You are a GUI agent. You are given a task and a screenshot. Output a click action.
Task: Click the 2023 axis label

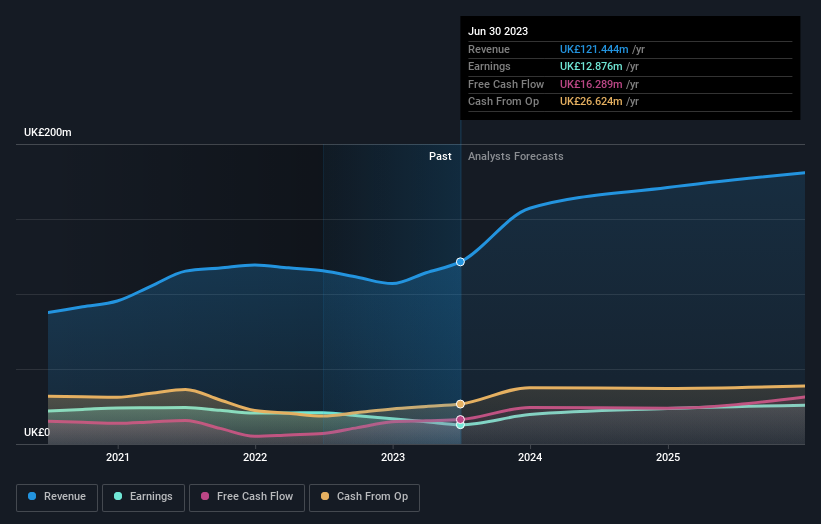click(393, 458)
